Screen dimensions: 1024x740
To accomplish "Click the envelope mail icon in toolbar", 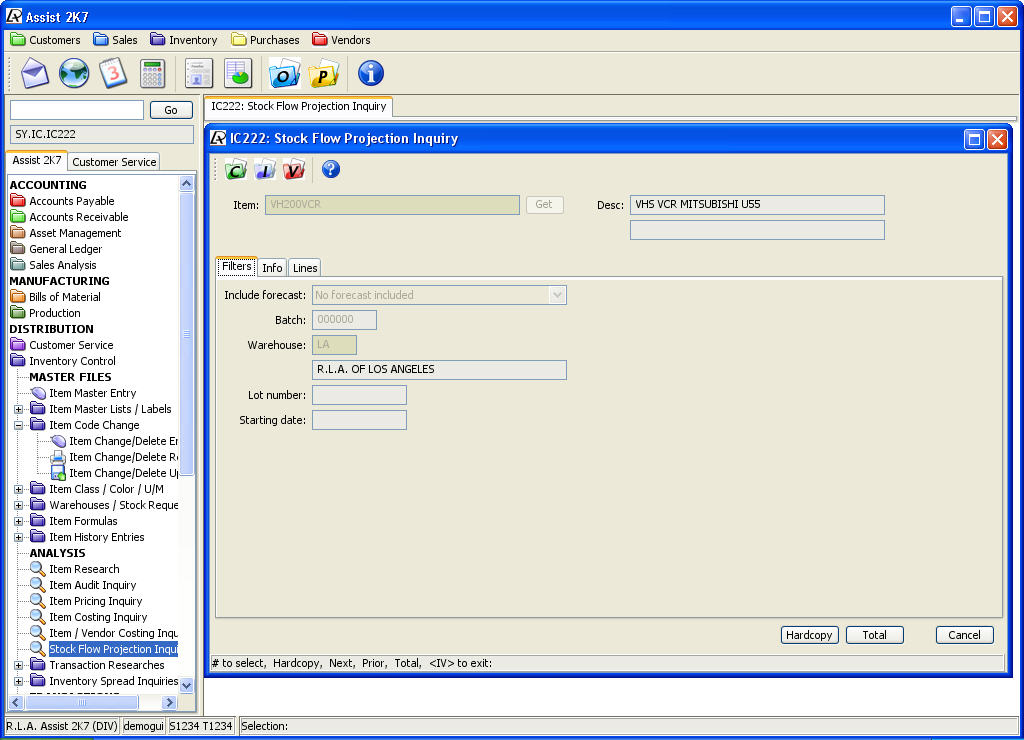I will click(x=35, y=73).
